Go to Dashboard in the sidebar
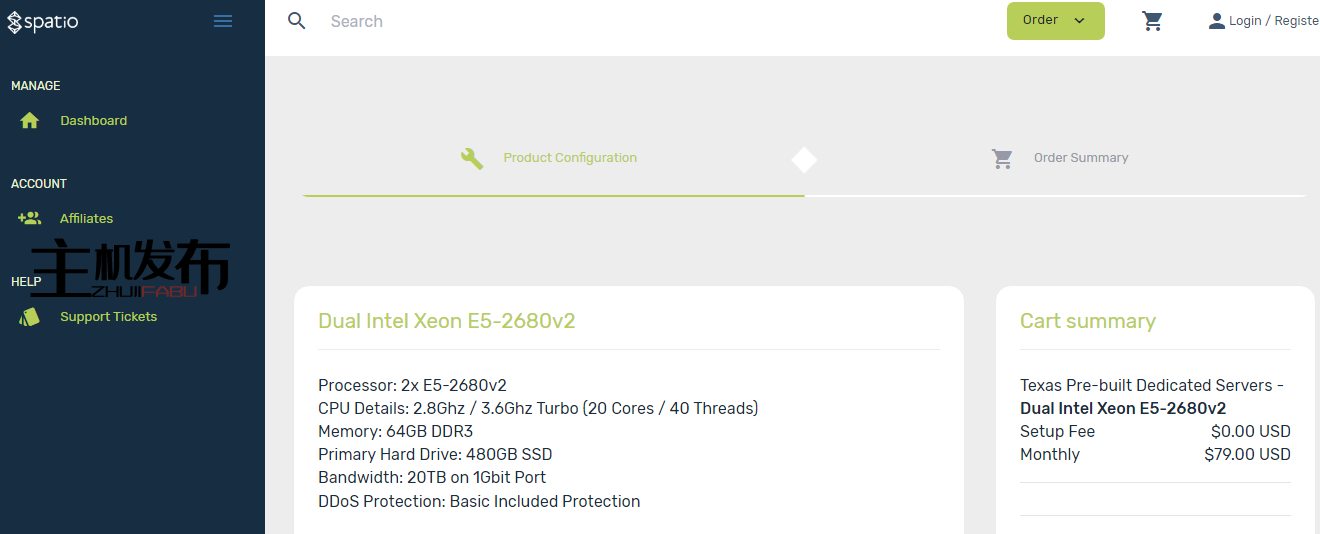Screen dimensions: 1320x534 tap(93, 121)
